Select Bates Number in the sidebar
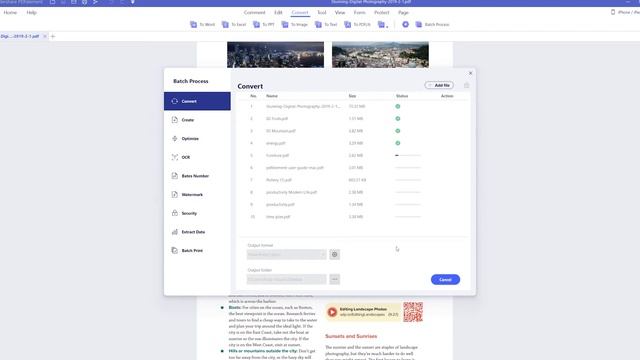640x360 pixels. (197, 176)
